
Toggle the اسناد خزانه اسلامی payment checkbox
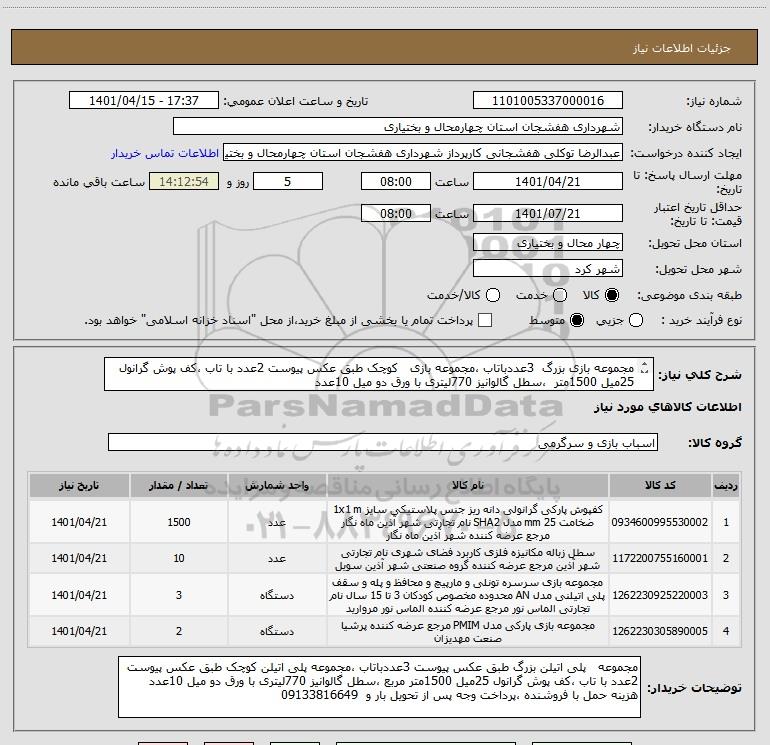click(485, 320)
